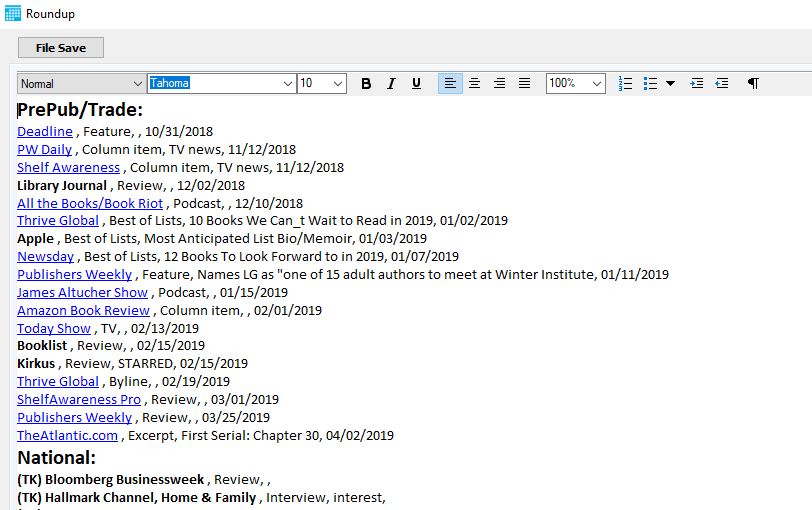Show paragraph formatting marks
This screenshot has height=510, width=812.
tap(753, 84)
